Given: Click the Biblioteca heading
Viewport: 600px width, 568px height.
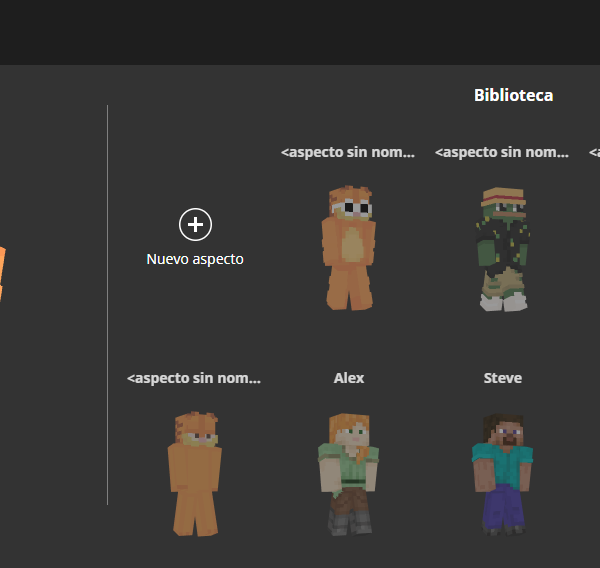Looking at the screenshot, I should [514, 95].
